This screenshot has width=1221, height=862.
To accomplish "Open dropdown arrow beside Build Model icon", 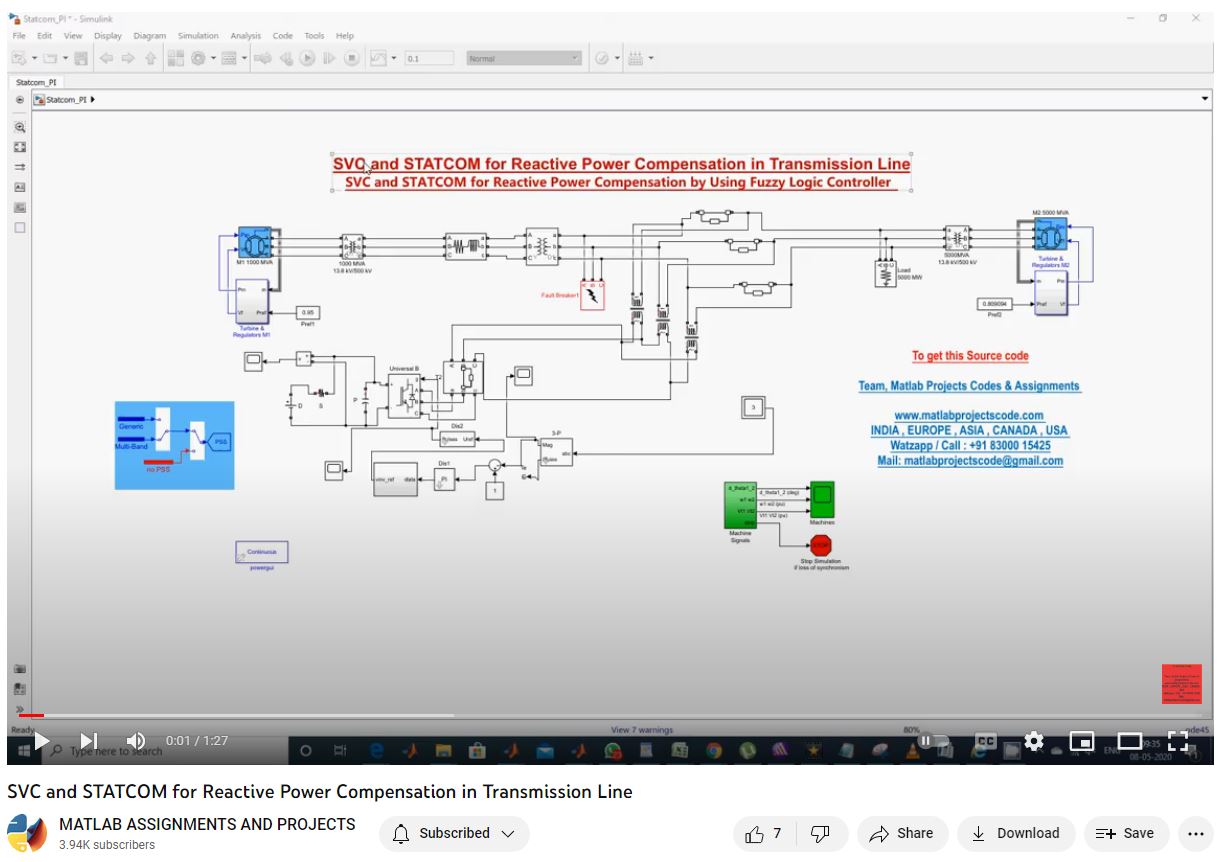I will [651, 59].
